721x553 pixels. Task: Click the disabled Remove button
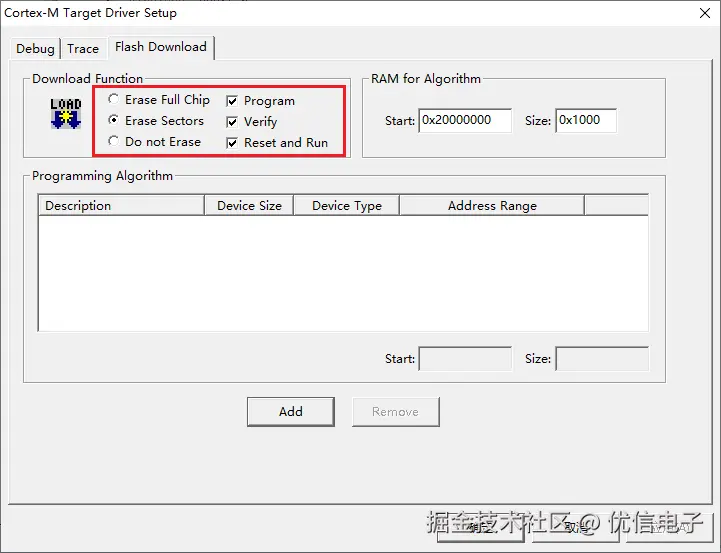click(395, 411)
